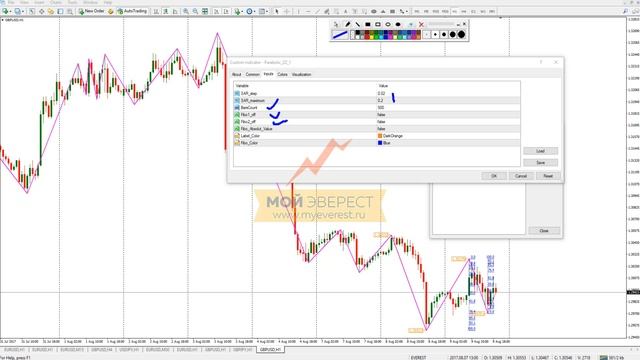The image size is (640, 360).
Task: Click the Cancel button
Action: pyautogui.click(x=521, y=176)
